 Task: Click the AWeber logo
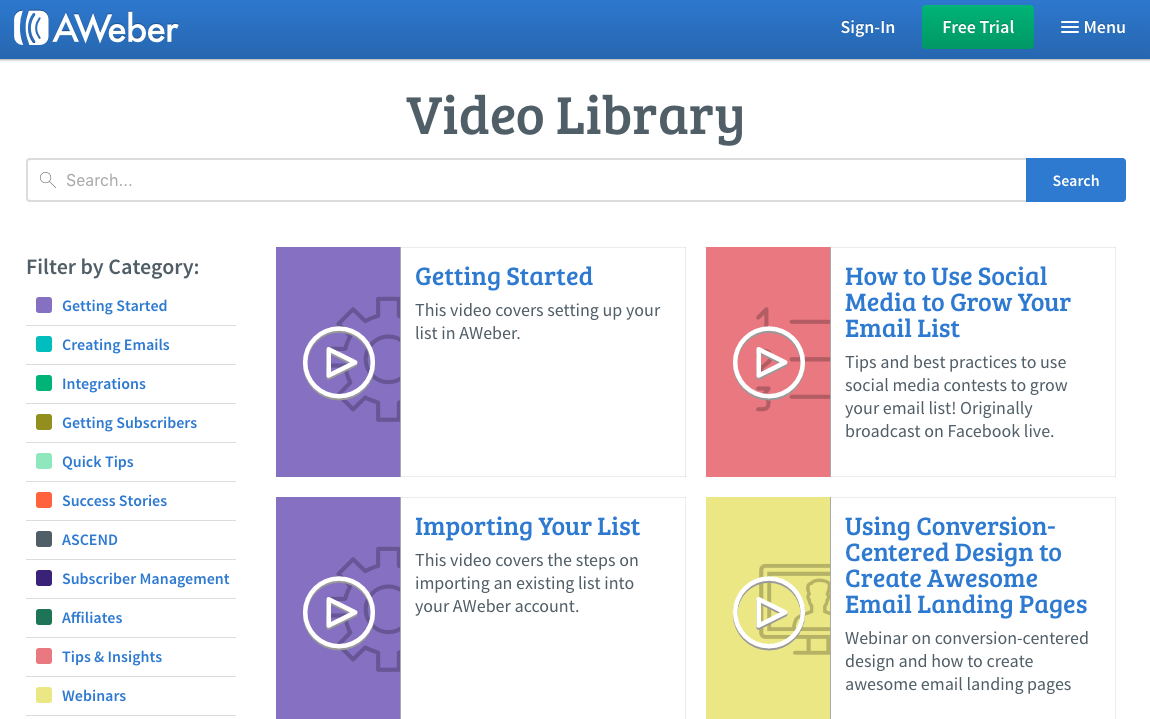(x=96, y=29)
